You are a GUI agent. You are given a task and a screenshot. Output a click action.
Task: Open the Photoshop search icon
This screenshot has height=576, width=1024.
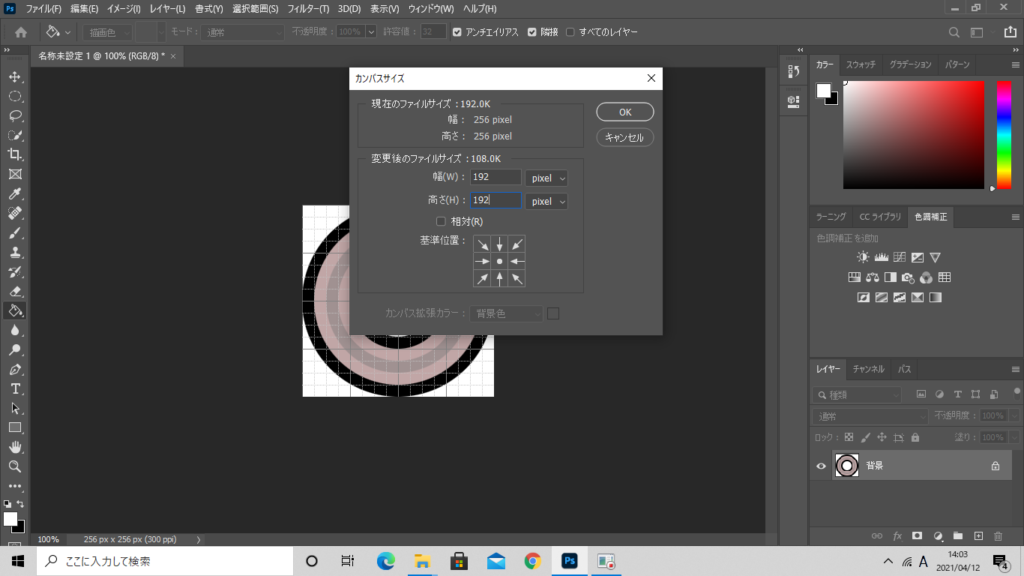[x=954, y=32]
